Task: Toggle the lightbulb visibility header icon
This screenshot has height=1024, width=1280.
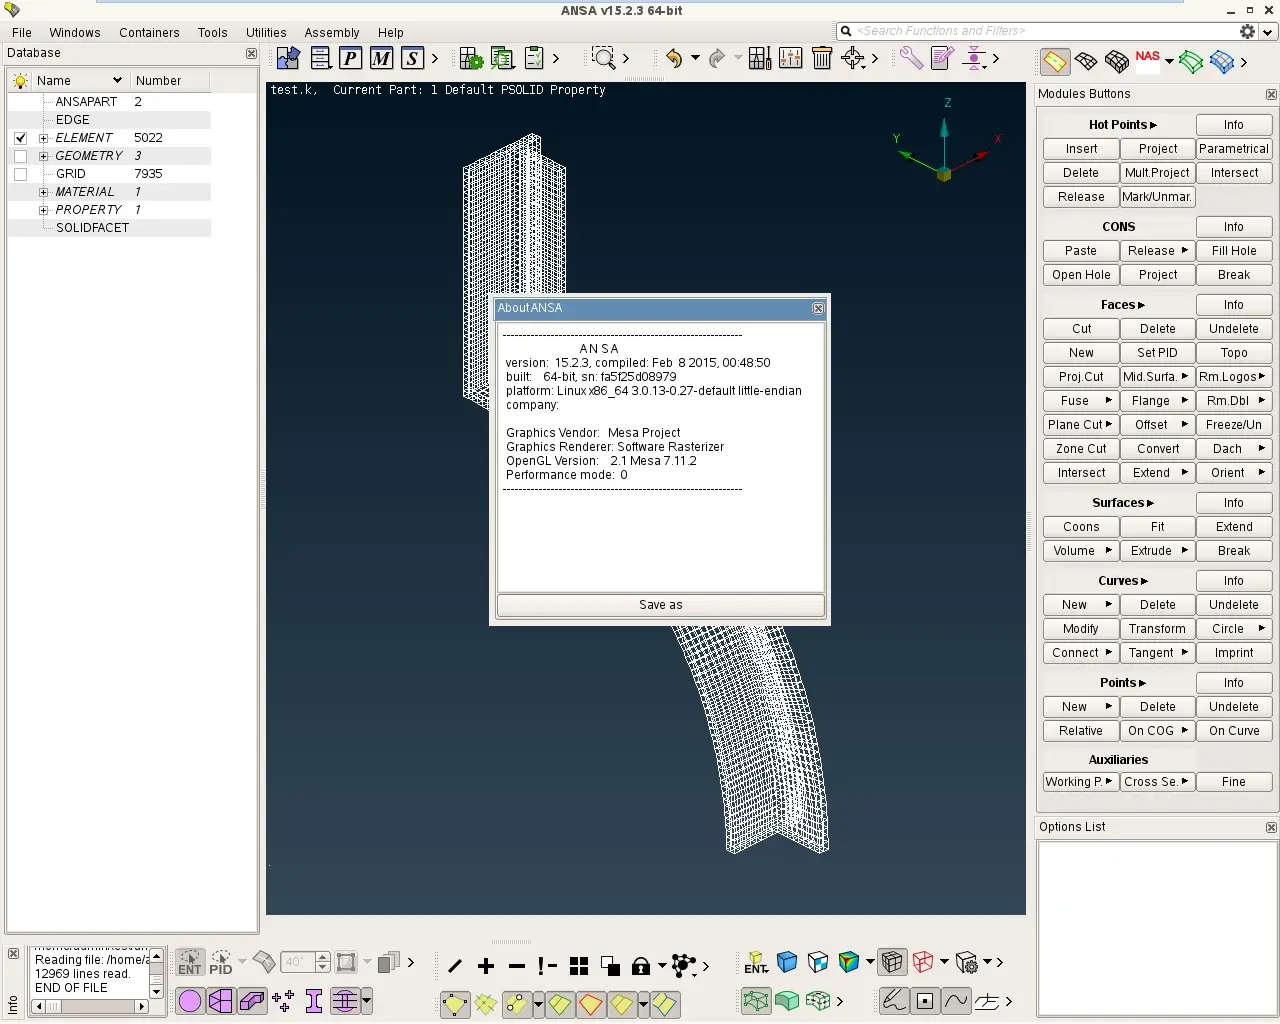Action: coord(20,81)
